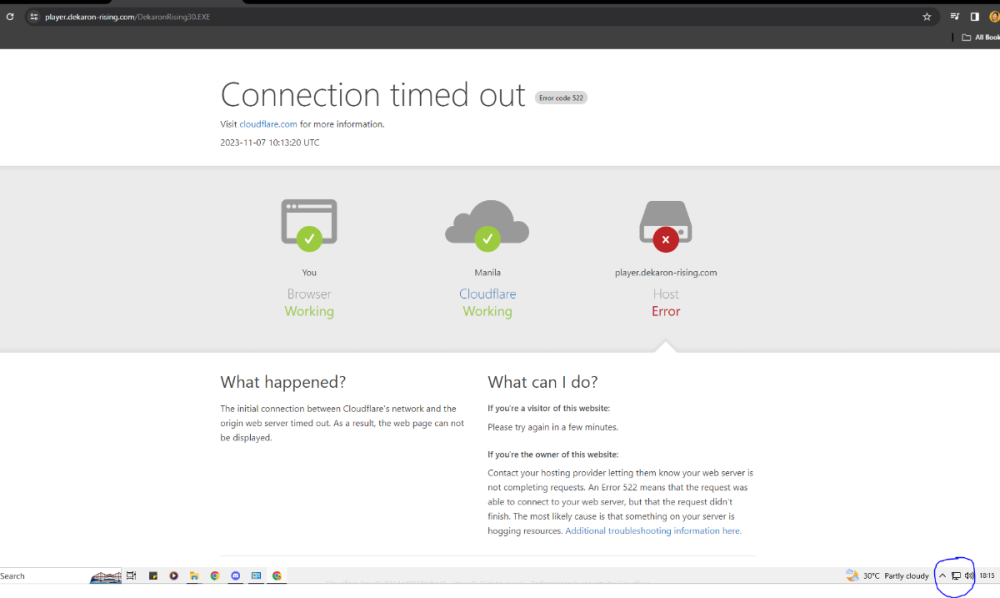Open the Chrome profile avatar
This screenshot has height=598, width=1000.
pyautogui.click(x=994, y=17)
